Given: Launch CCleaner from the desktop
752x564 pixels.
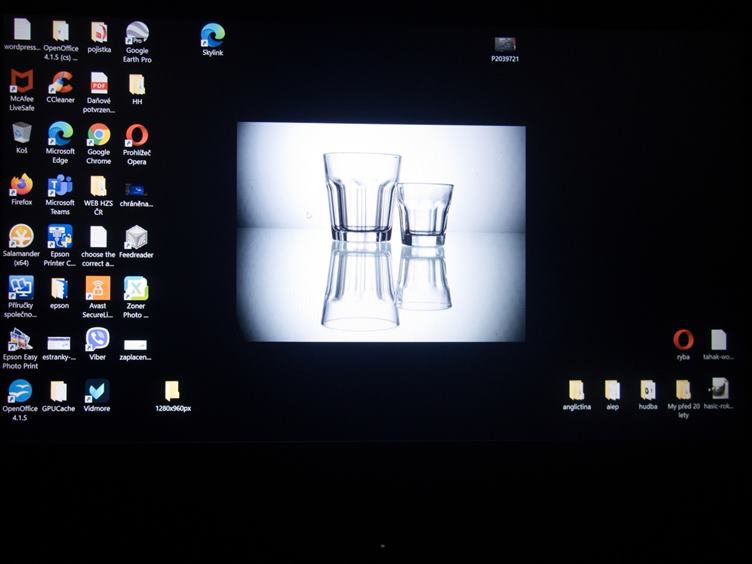Looking at the screenshot, I should click(60, 82).
